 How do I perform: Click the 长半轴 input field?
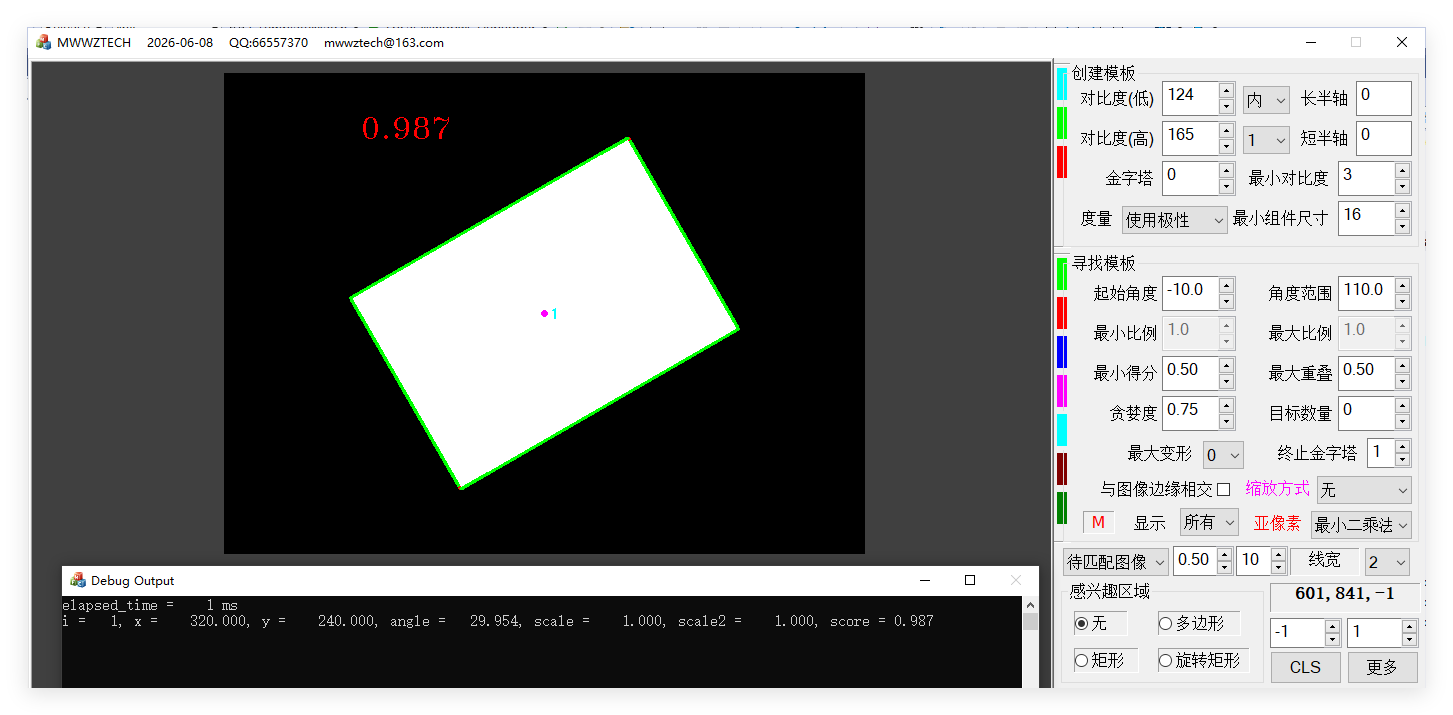1383,98
